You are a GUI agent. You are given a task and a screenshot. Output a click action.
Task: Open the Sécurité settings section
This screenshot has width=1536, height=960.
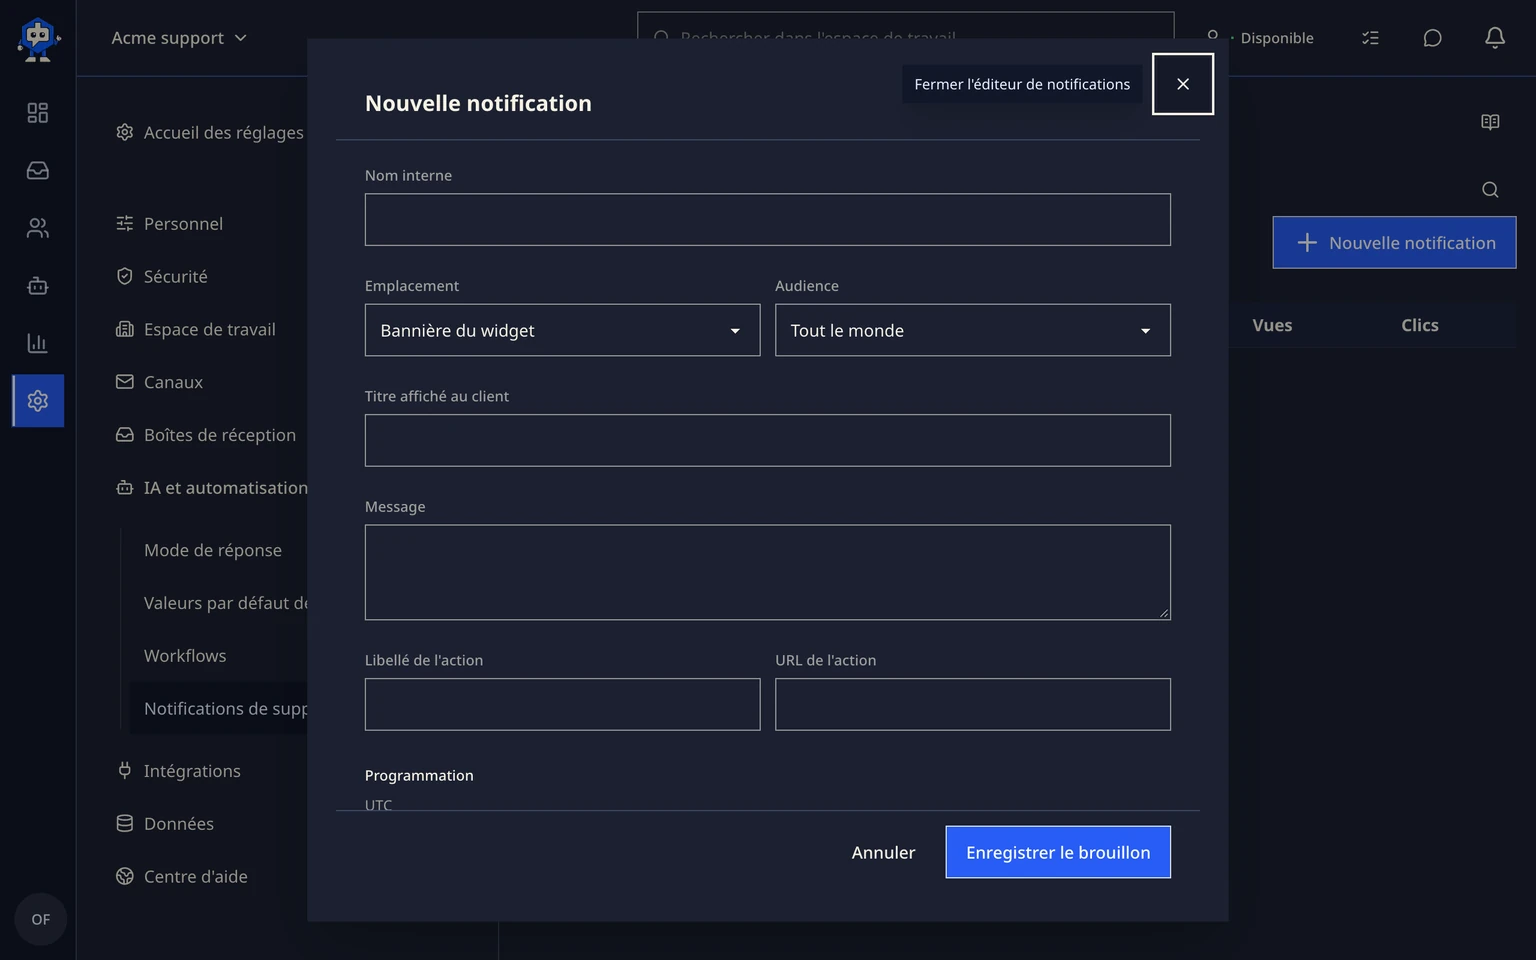[x=162, y=277]
